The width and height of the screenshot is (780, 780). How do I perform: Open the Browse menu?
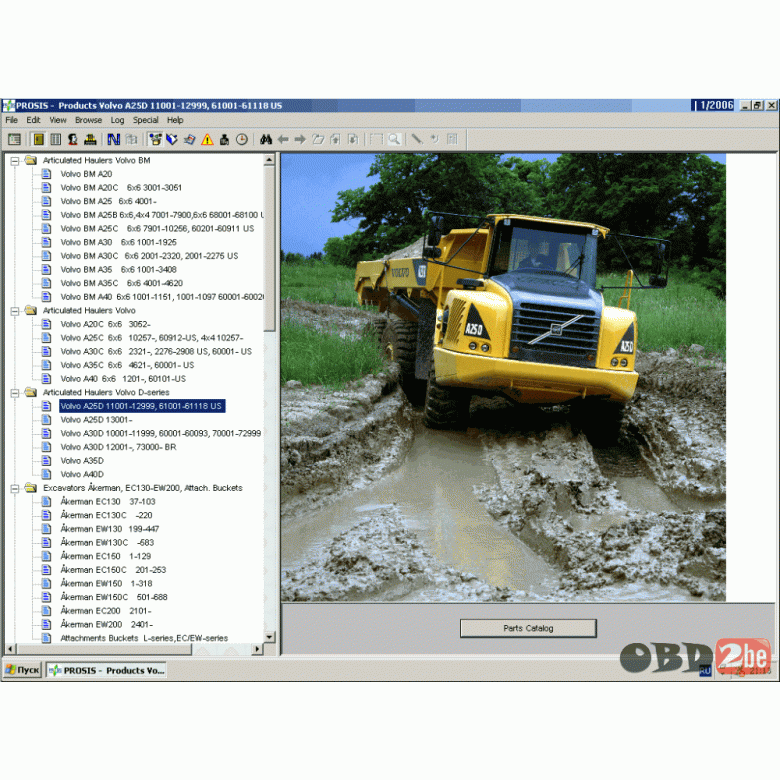pos(89,120)
